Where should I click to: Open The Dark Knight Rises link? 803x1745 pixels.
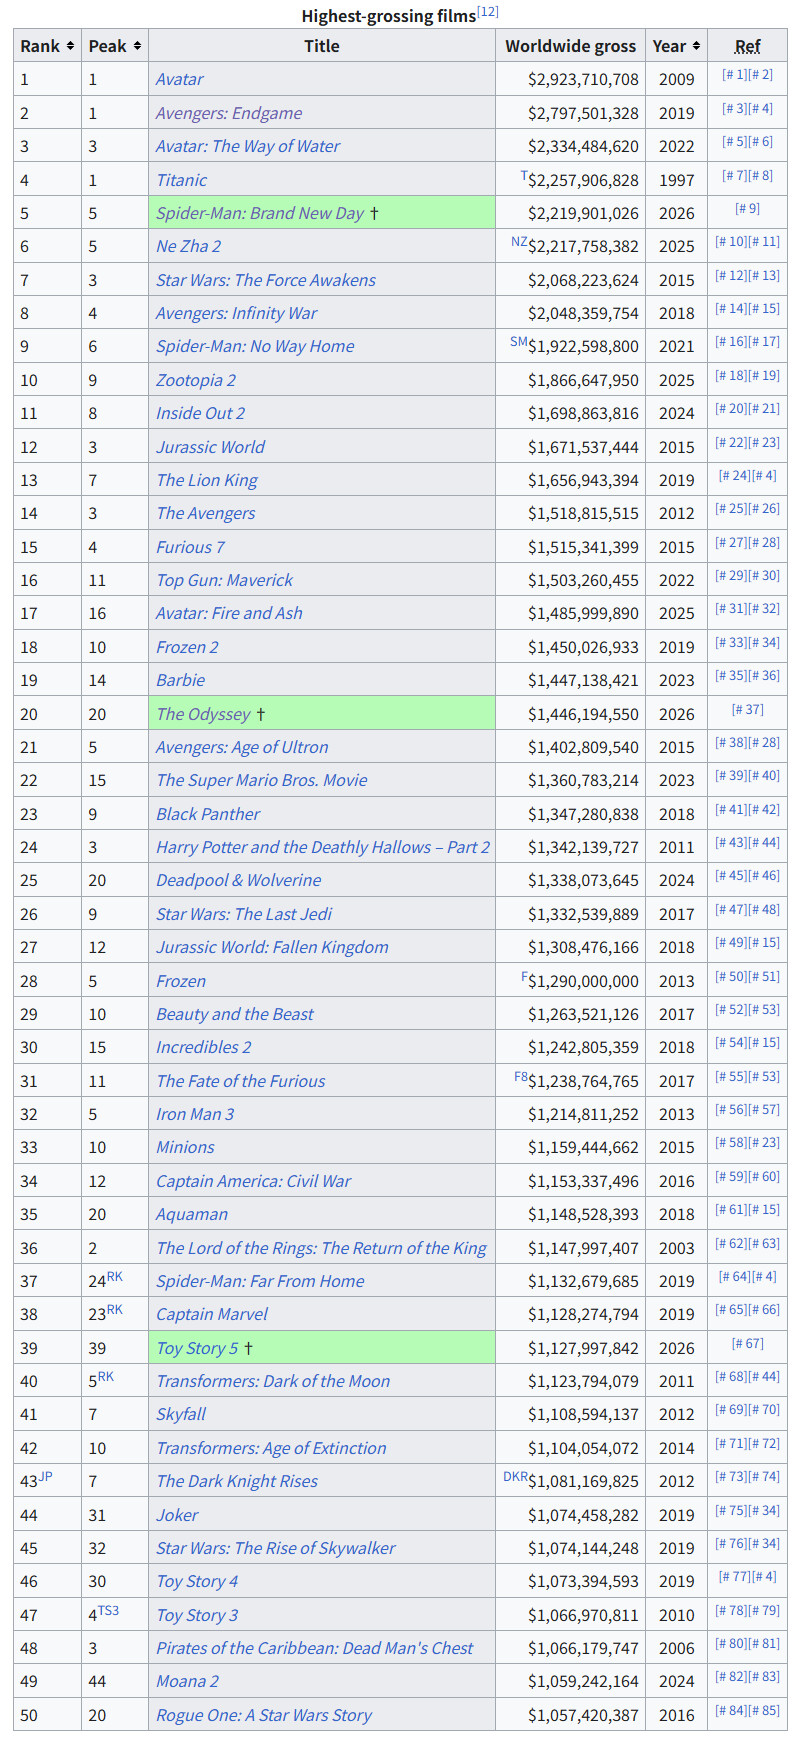pos(237,1481)
